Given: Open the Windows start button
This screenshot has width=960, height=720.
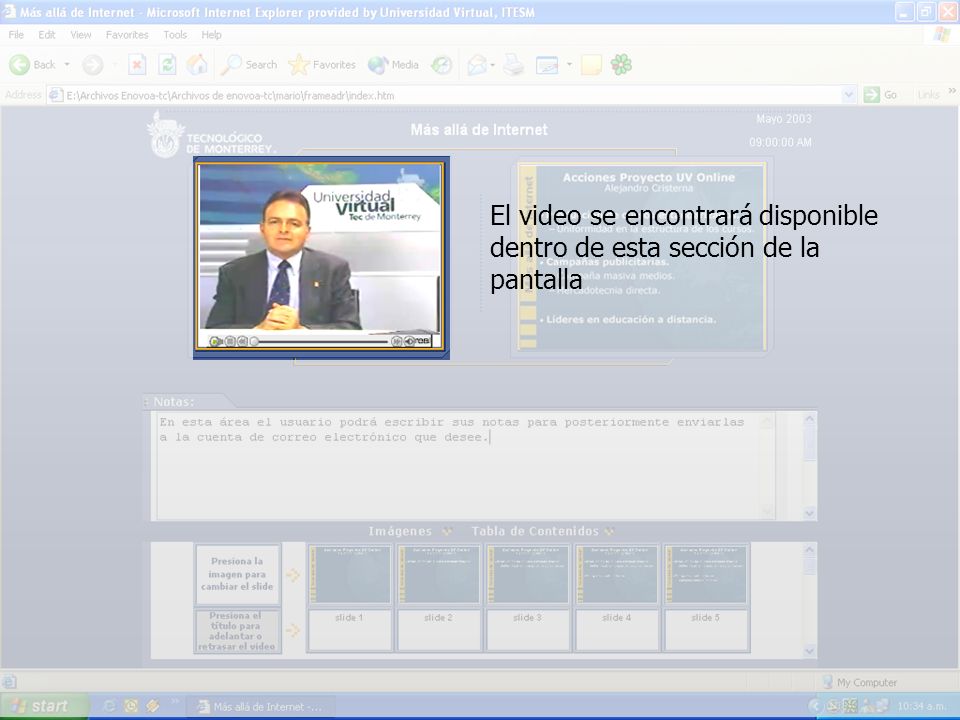Looking at the screenshot, I should 44,706.
